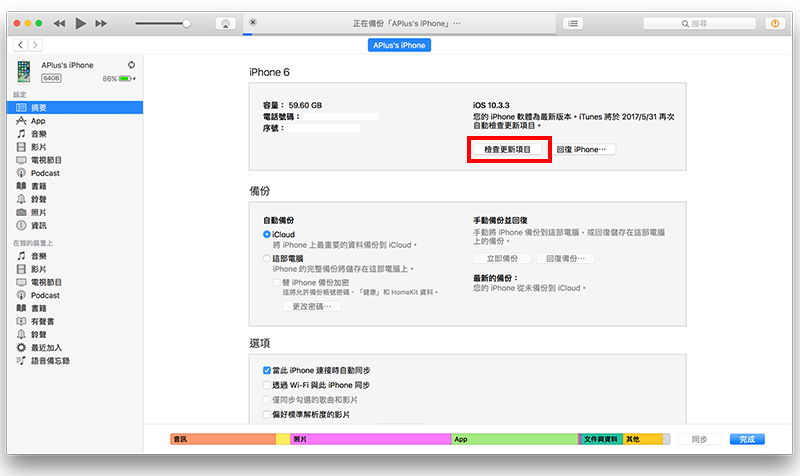
Task: Select the 這部電腦 backup radio button
Action: [266, 258]
